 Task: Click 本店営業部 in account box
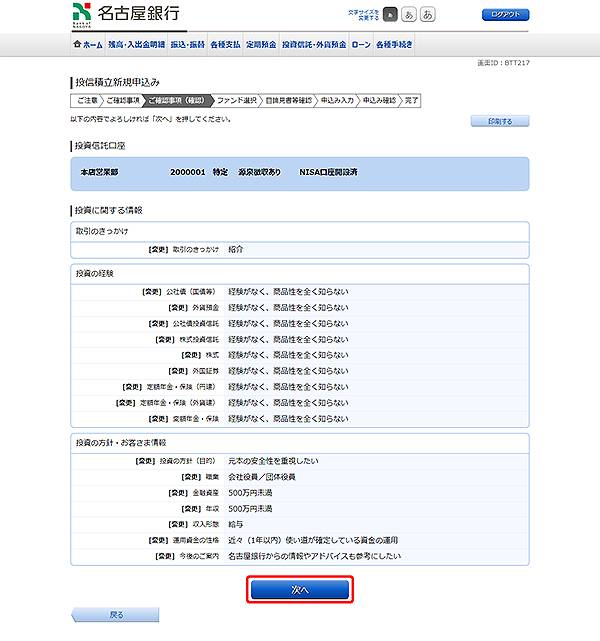(99, 172)
